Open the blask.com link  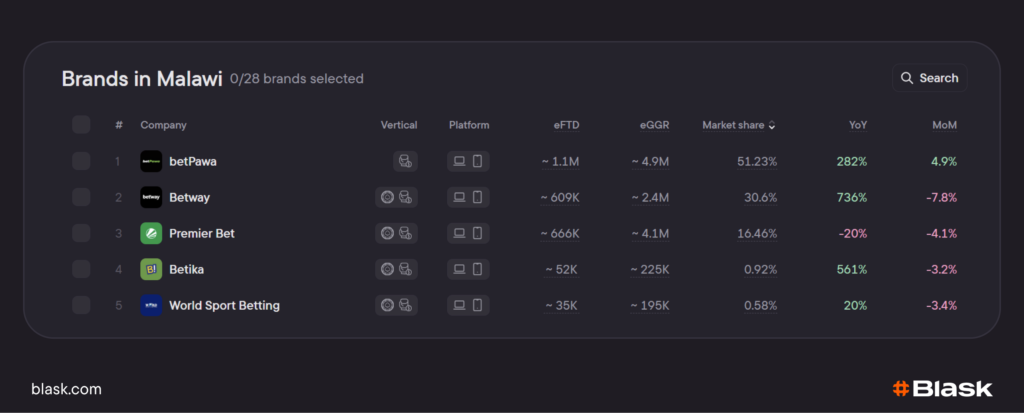(x=66, y=389)
